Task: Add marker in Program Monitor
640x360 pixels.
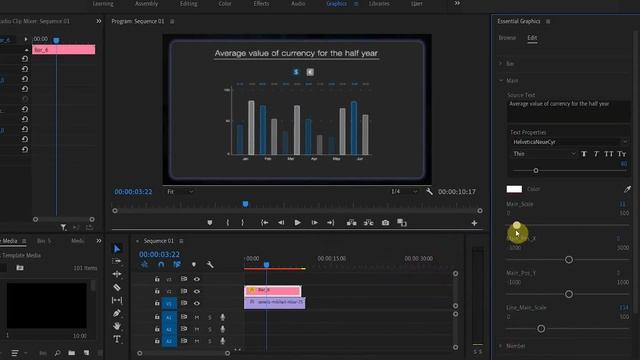Action: pyautogui.click(x=210, y=222)
